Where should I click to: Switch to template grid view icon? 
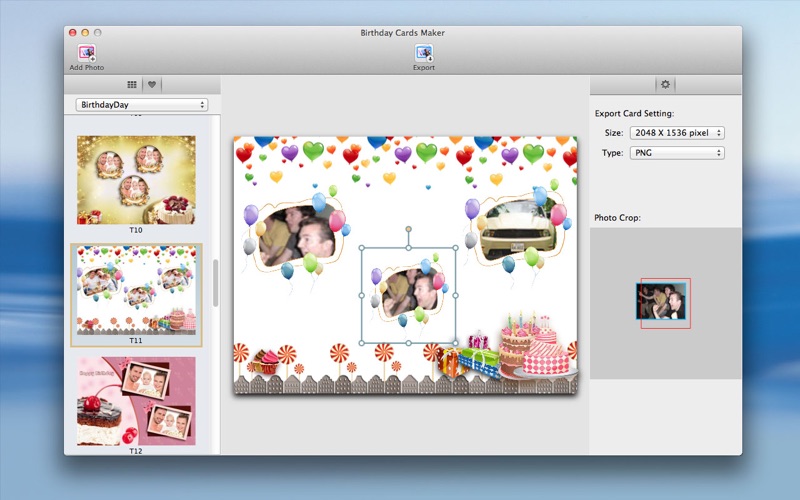click(132, 85)
